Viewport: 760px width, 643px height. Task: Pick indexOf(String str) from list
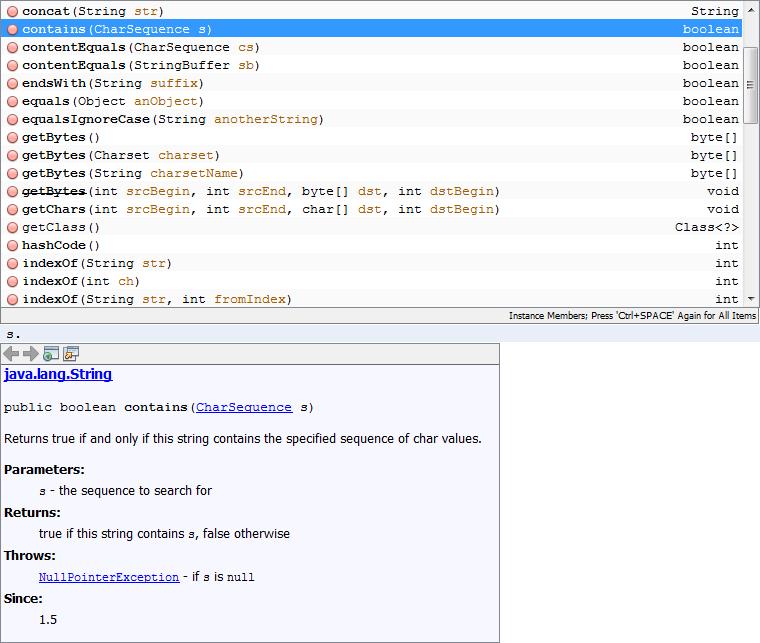click(x=371, y=263)
